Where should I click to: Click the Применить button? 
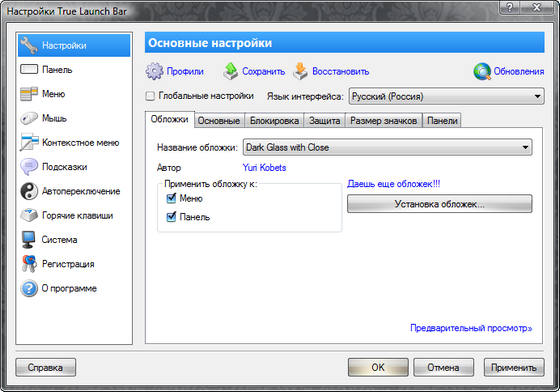(514, 367)
